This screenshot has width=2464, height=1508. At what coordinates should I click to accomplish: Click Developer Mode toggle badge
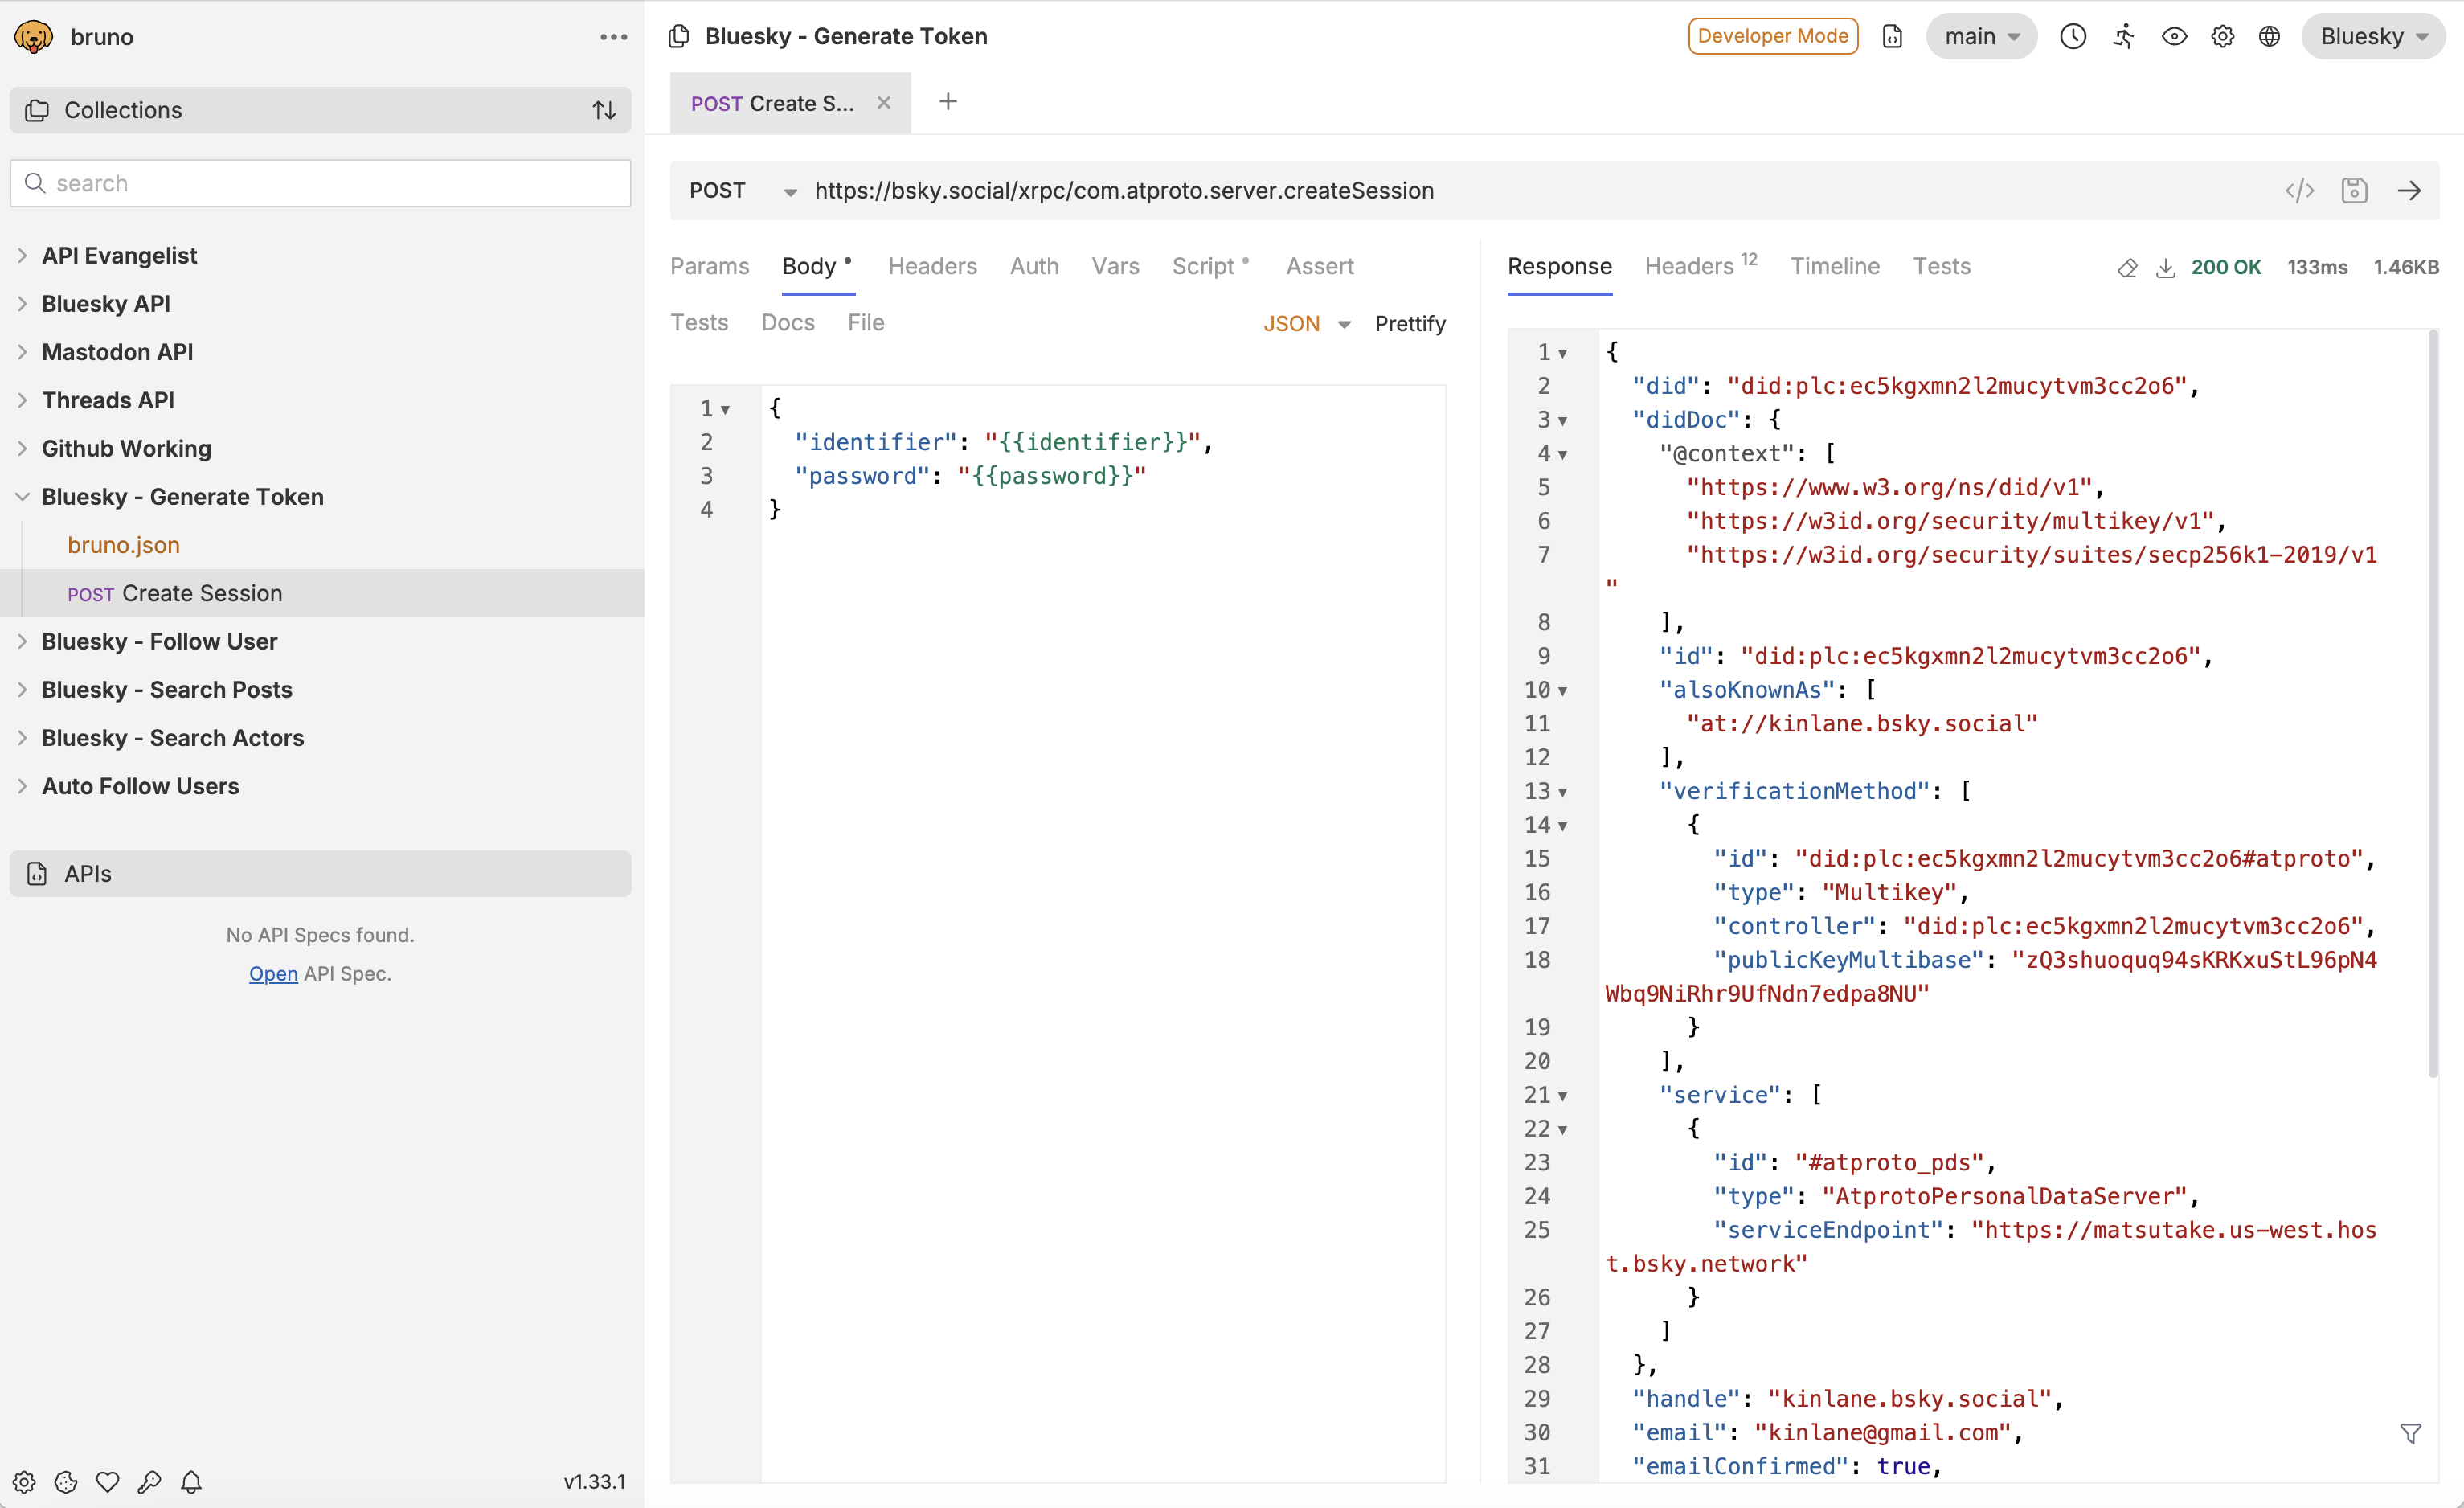(x=1772, y=36)
